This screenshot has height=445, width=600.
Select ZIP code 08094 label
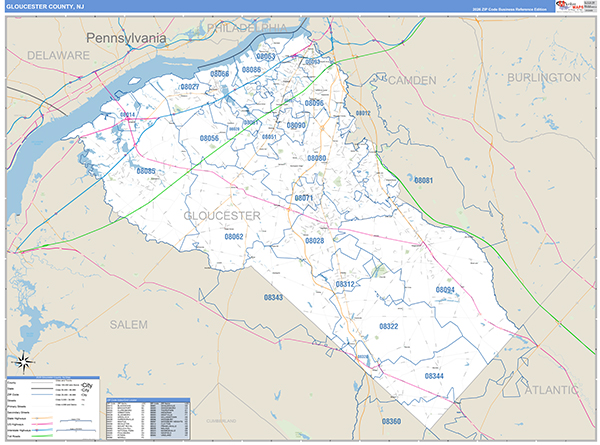pos(445,290)
